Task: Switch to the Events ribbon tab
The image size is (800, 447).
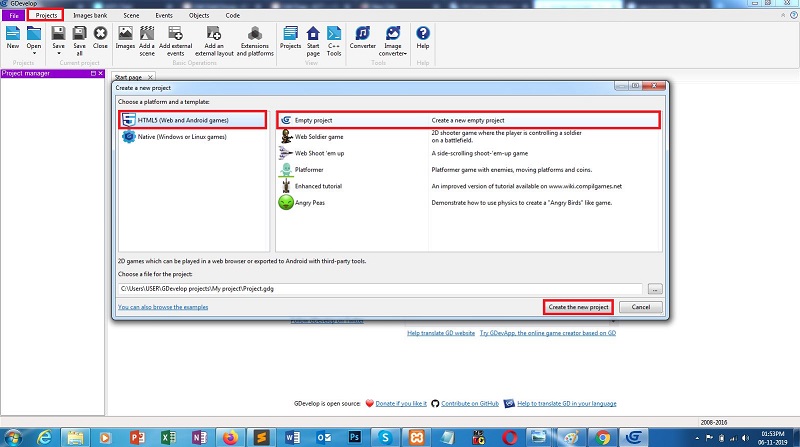Action: pyautogui.click(x=164, y=15)
